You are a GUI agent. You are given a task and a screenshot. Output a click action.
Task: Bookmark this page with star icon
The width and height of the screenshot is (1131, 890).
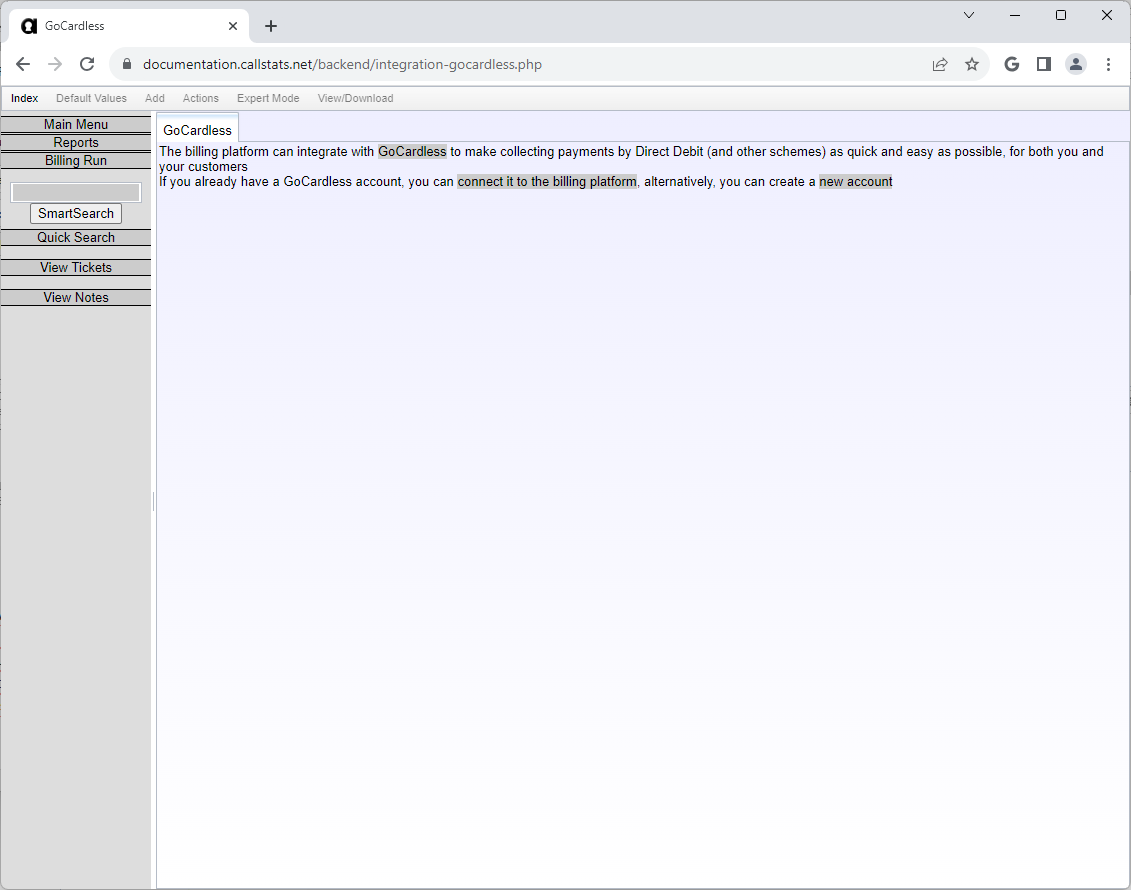971,64
